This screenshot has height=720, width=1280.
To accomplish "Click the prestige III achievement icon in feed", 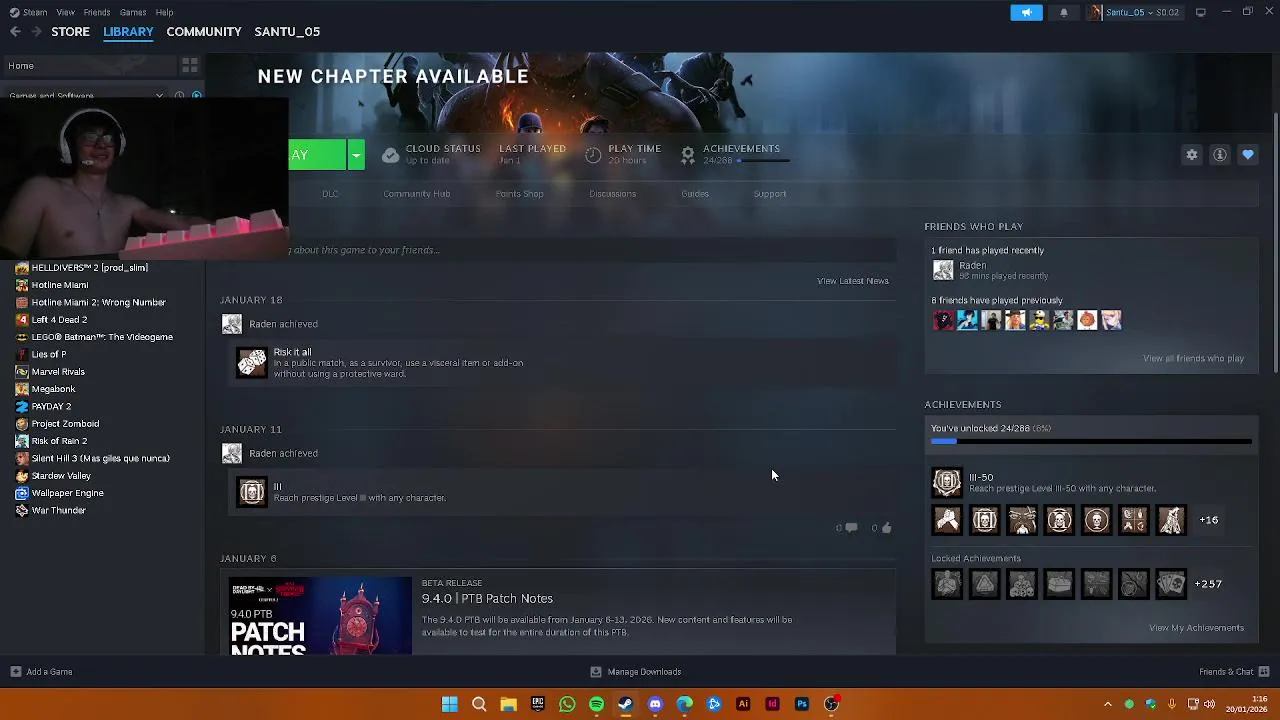I will click(252, 492).
